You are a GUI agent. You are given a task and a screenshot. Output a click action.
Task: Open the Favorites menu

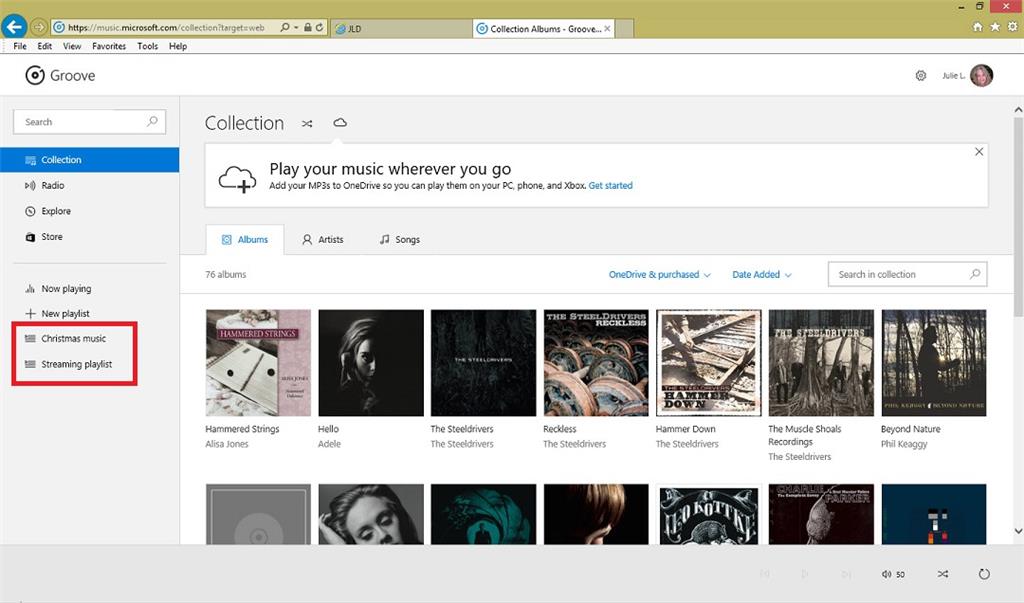coord(109,46)
